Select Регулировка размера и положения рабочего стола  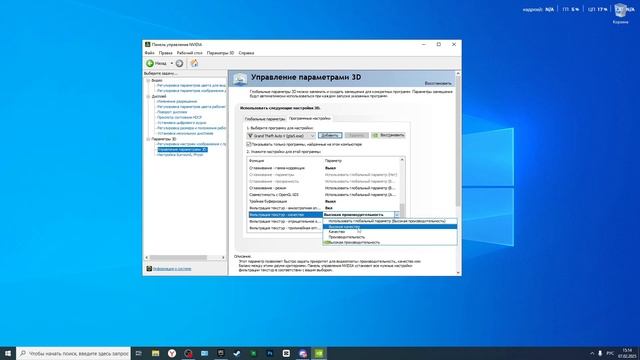191,128
